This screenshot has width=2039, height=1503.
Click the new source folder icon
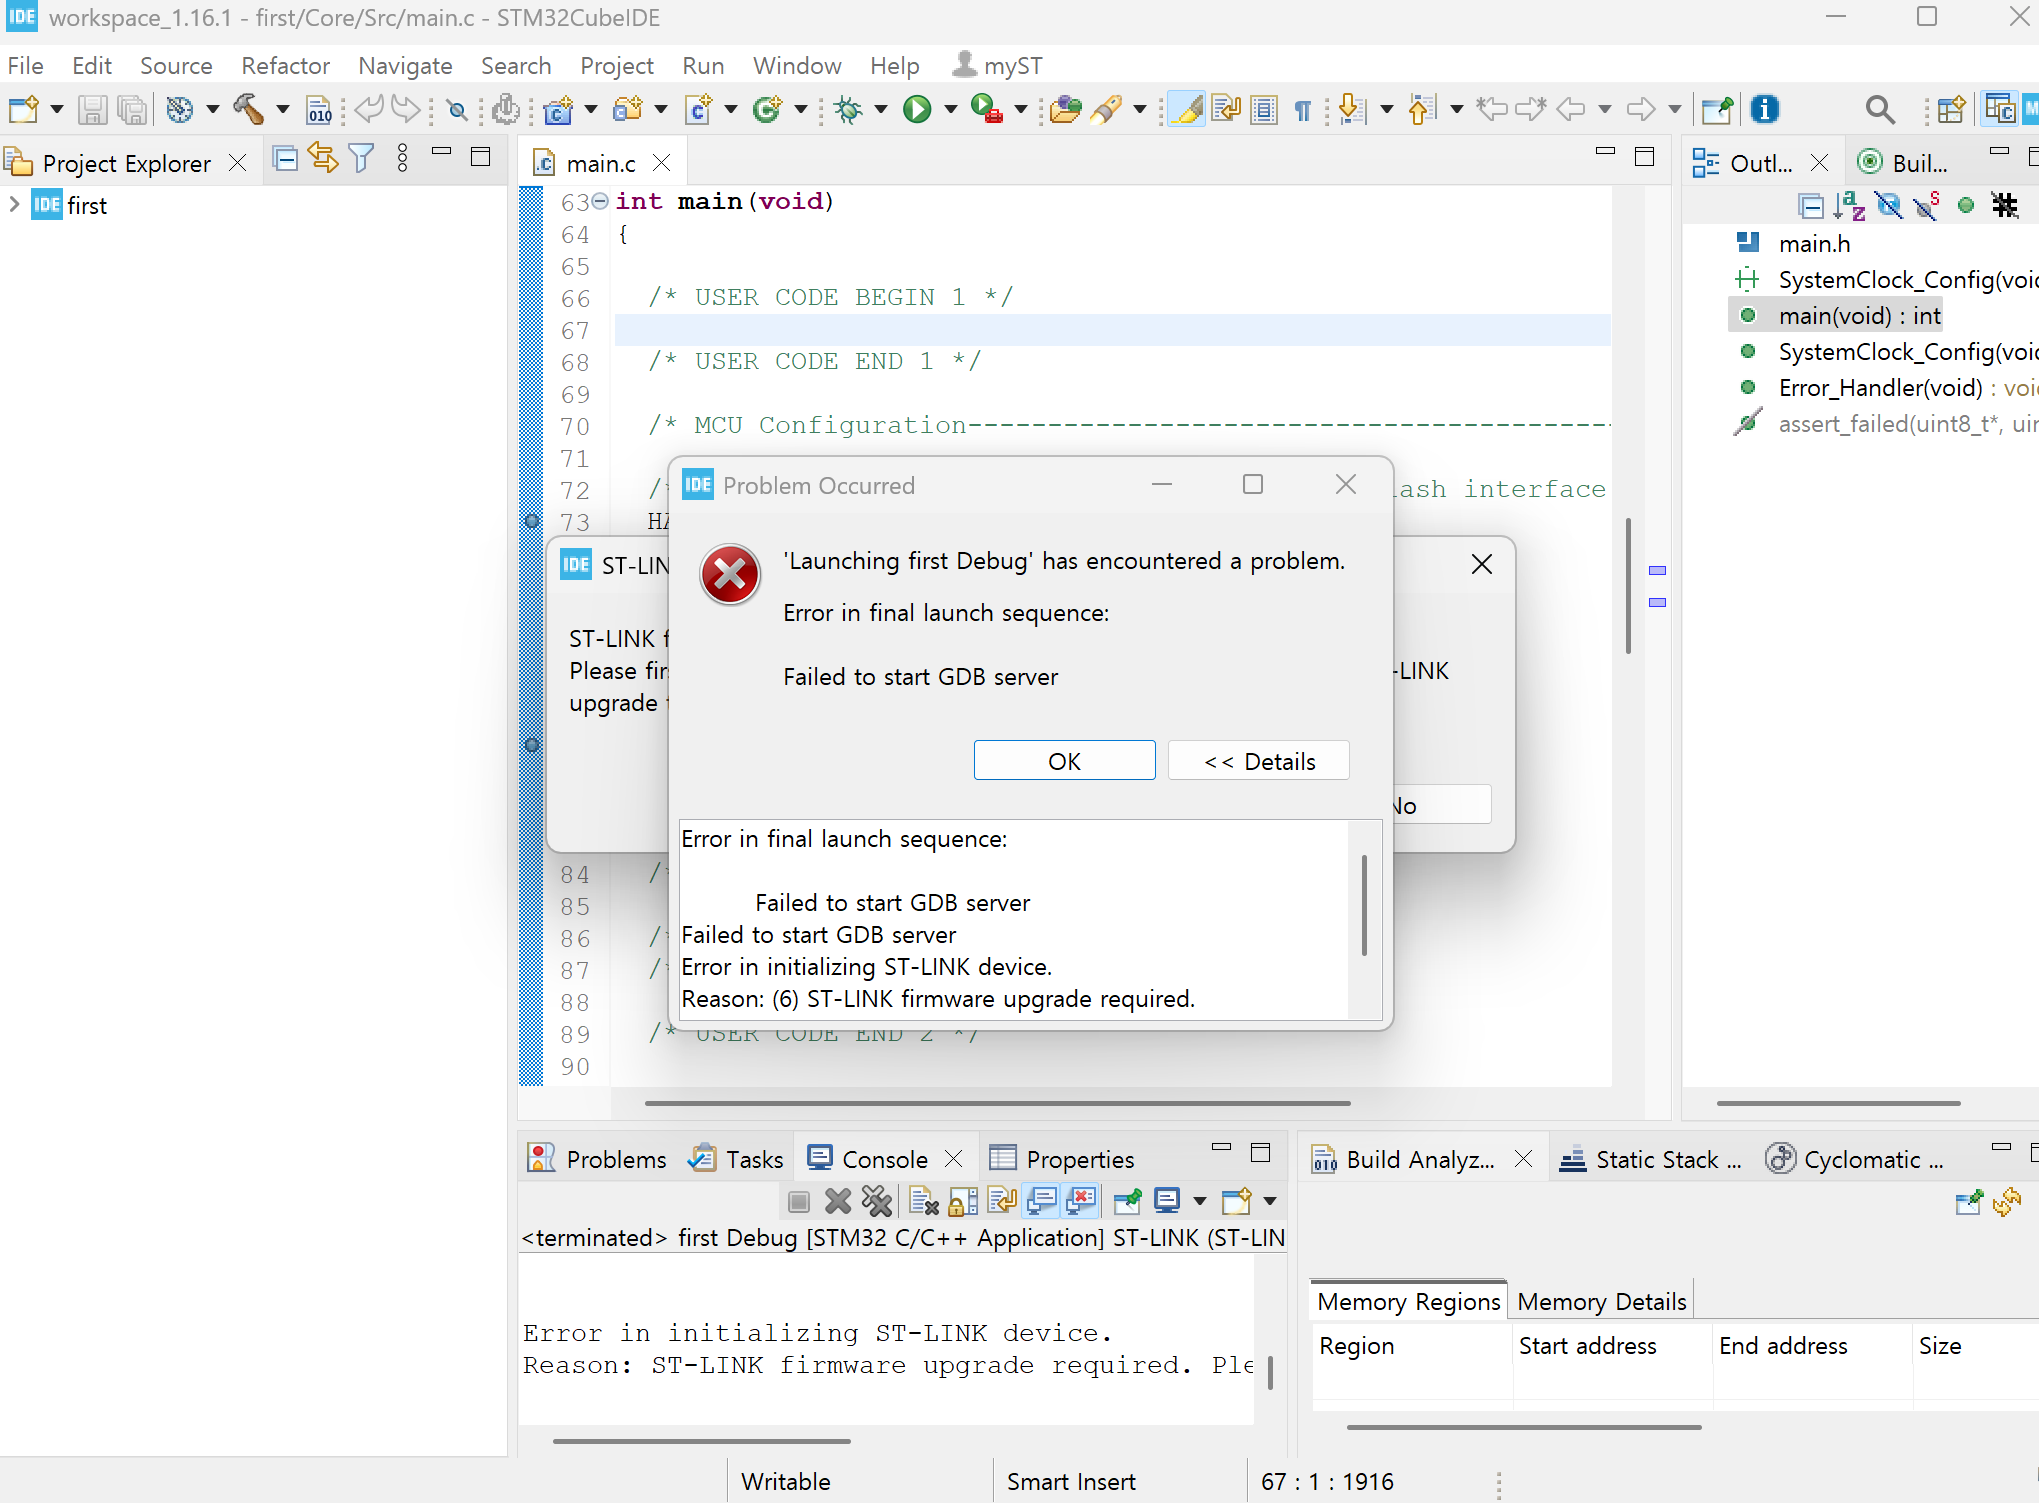pyautogui.click(x=628, y=109)
